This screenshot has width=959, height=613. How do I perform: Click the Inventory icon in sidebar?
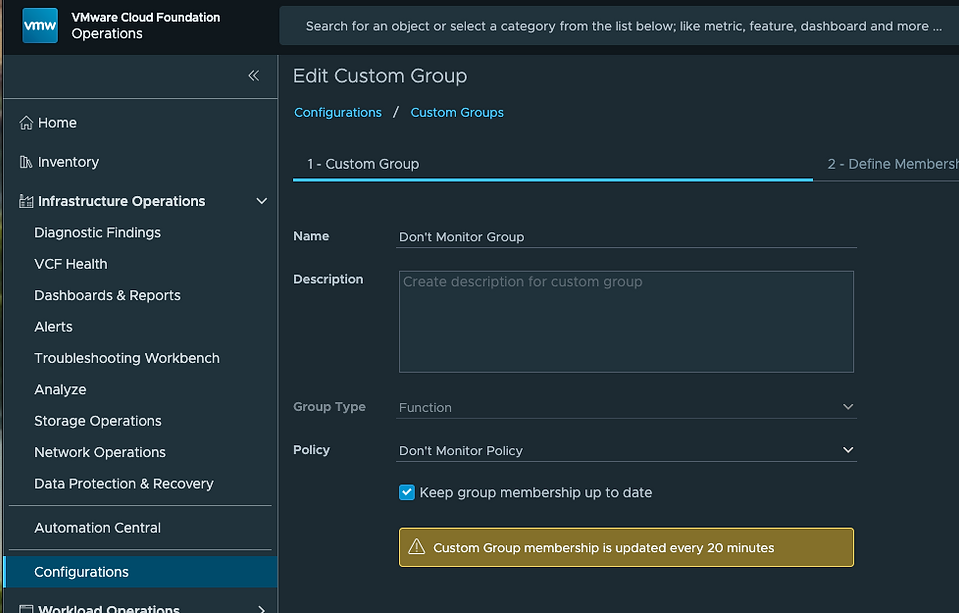[x=26, y=162]
